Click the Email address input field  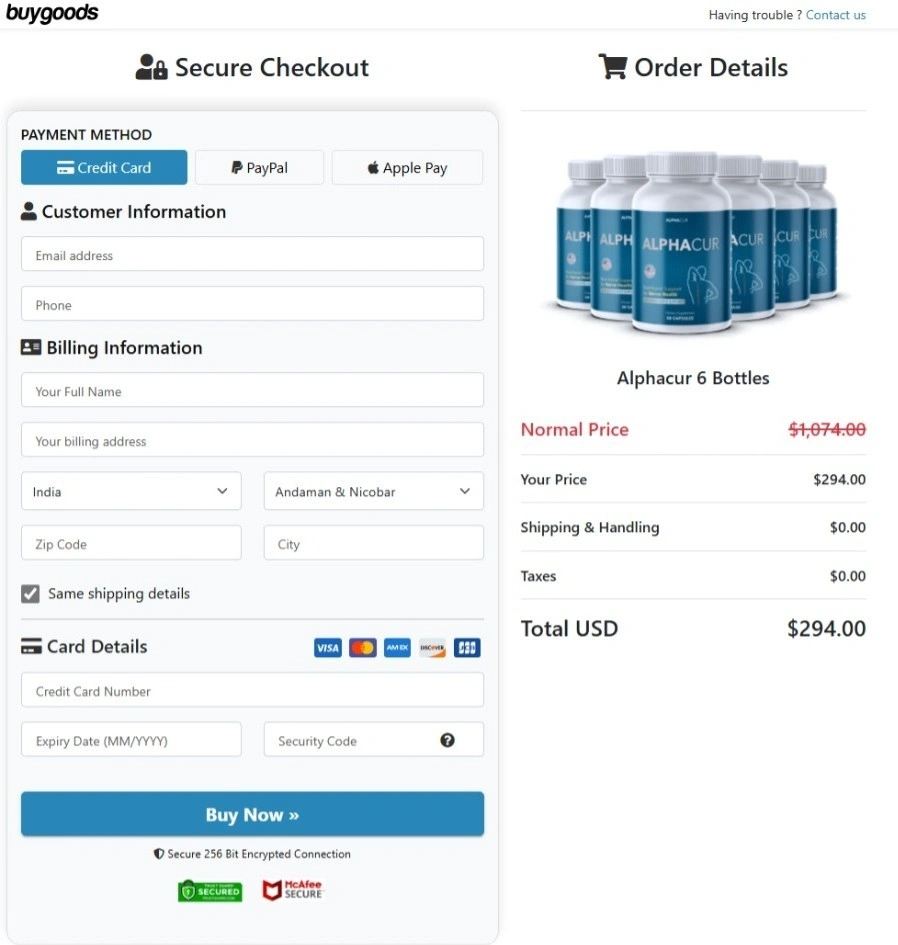pos(252,254)
